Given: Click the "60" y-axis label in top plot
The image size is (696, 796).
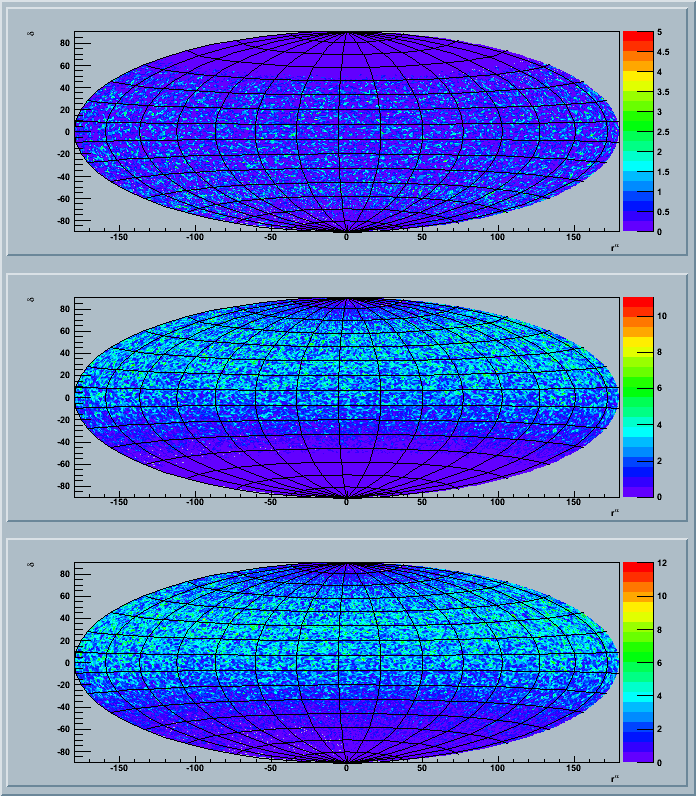Looking at the screenshot, I should pyautogui.click(x=65, y=66).
